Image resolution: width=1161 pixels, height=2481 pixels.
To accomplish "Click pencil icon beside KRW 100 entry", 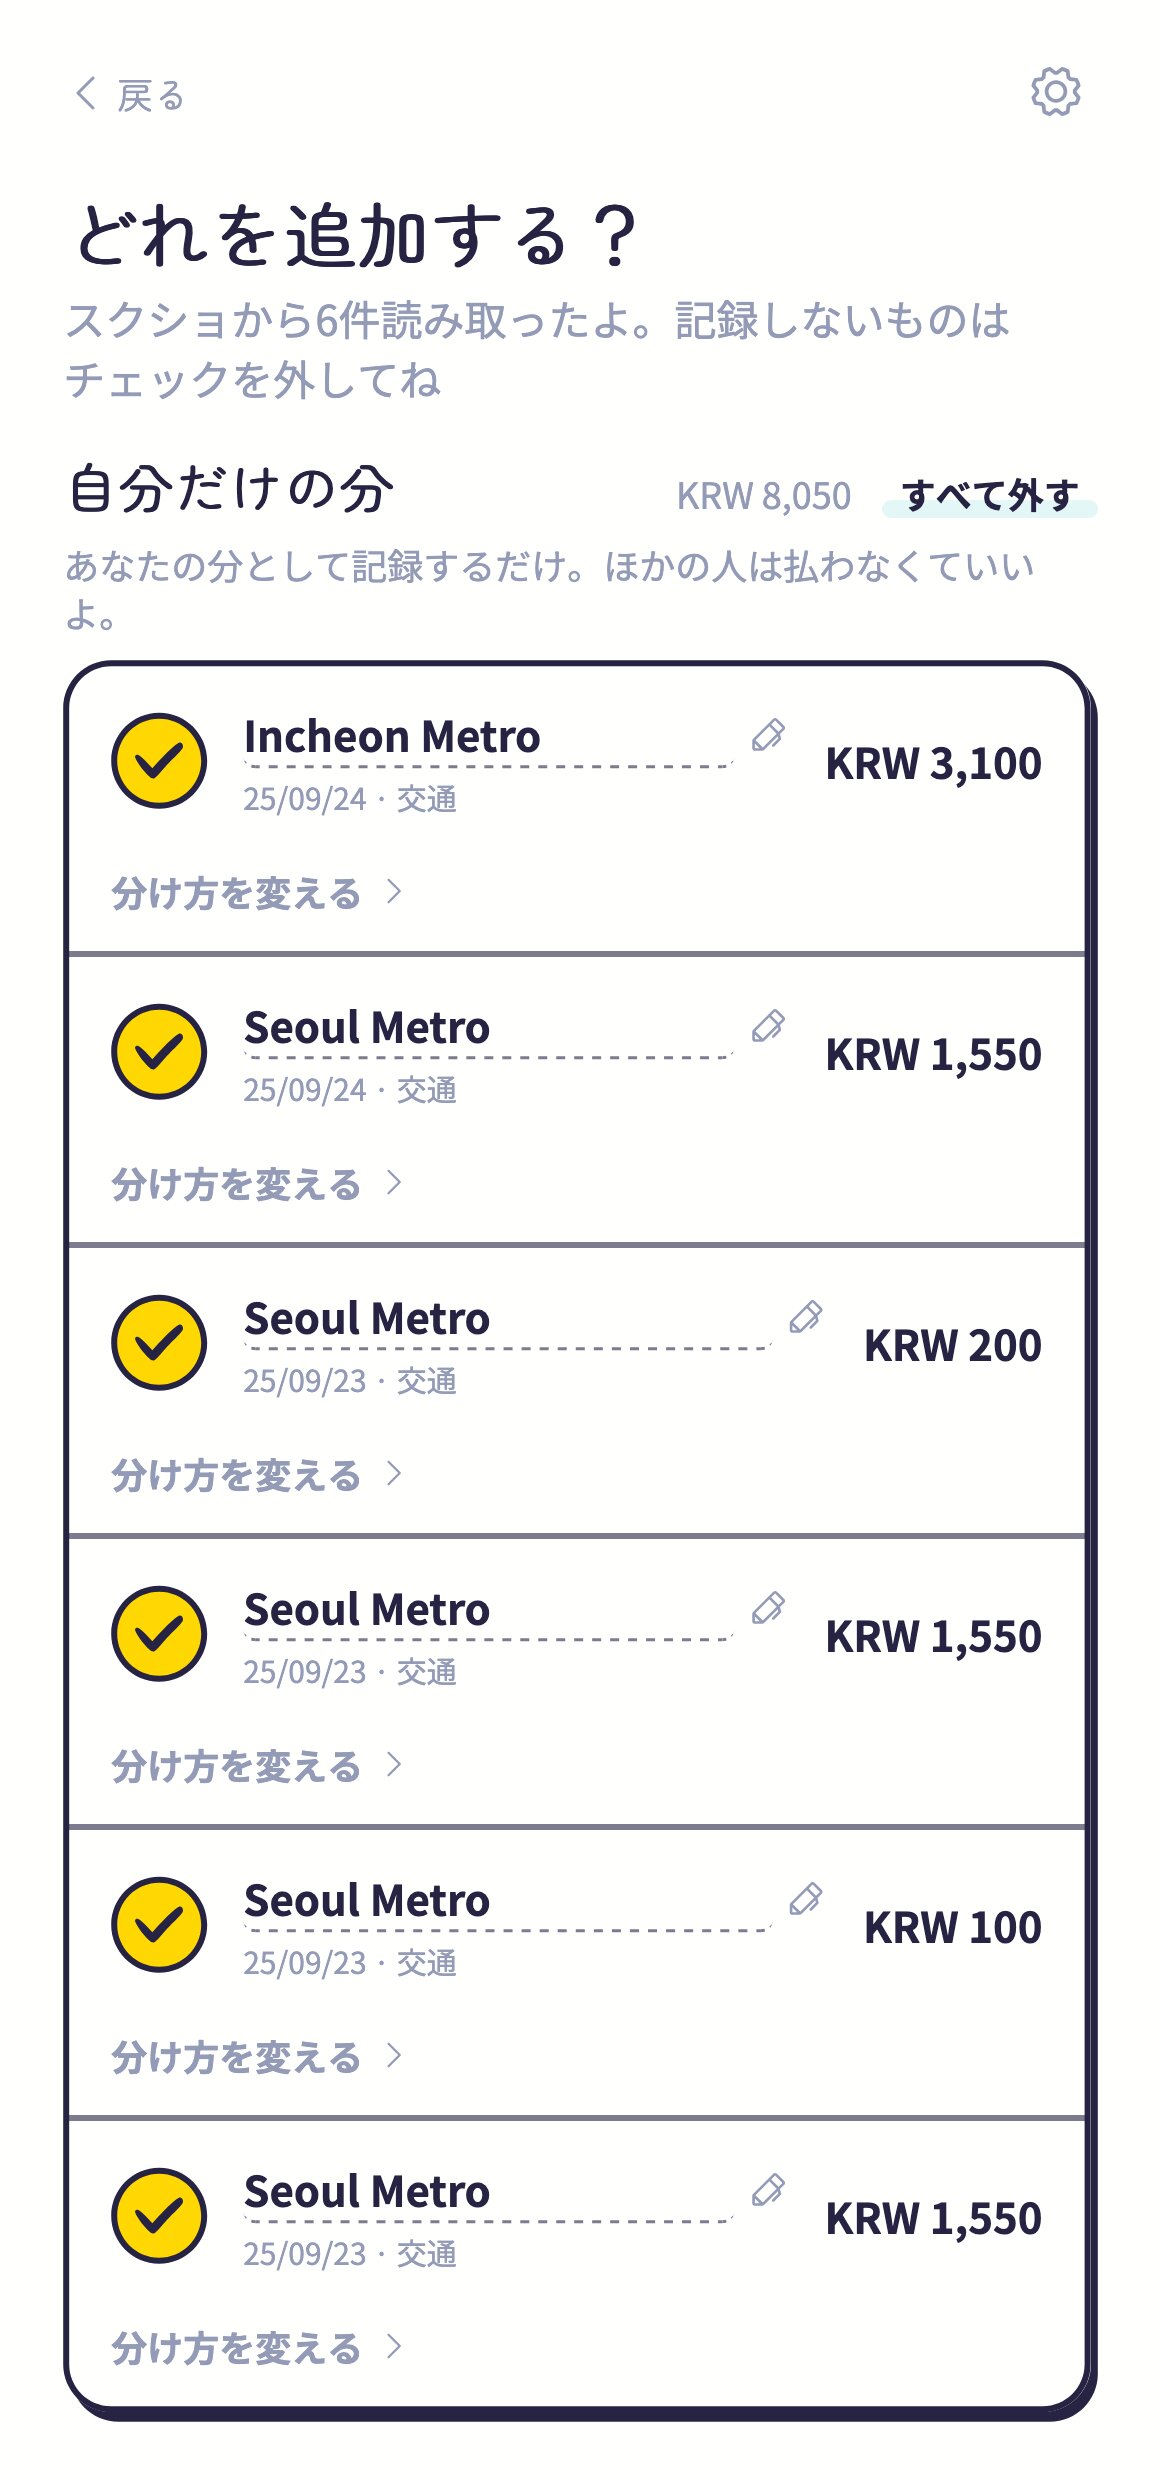I will click(806, 1899).
